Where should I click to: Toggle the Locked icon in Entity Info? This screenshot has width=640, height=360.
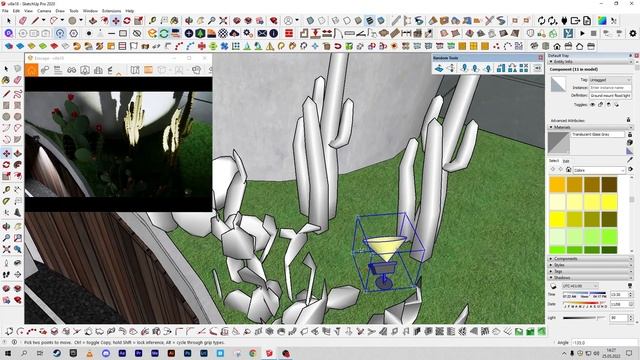600,105
